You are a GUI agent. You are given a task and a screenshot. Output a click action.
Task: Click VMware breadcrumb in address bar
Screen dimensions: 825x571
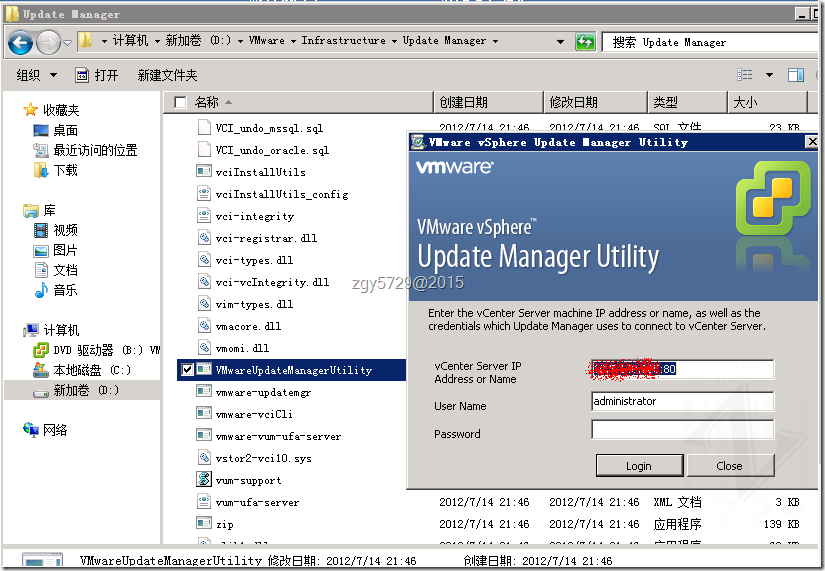(x=267, y=41)
